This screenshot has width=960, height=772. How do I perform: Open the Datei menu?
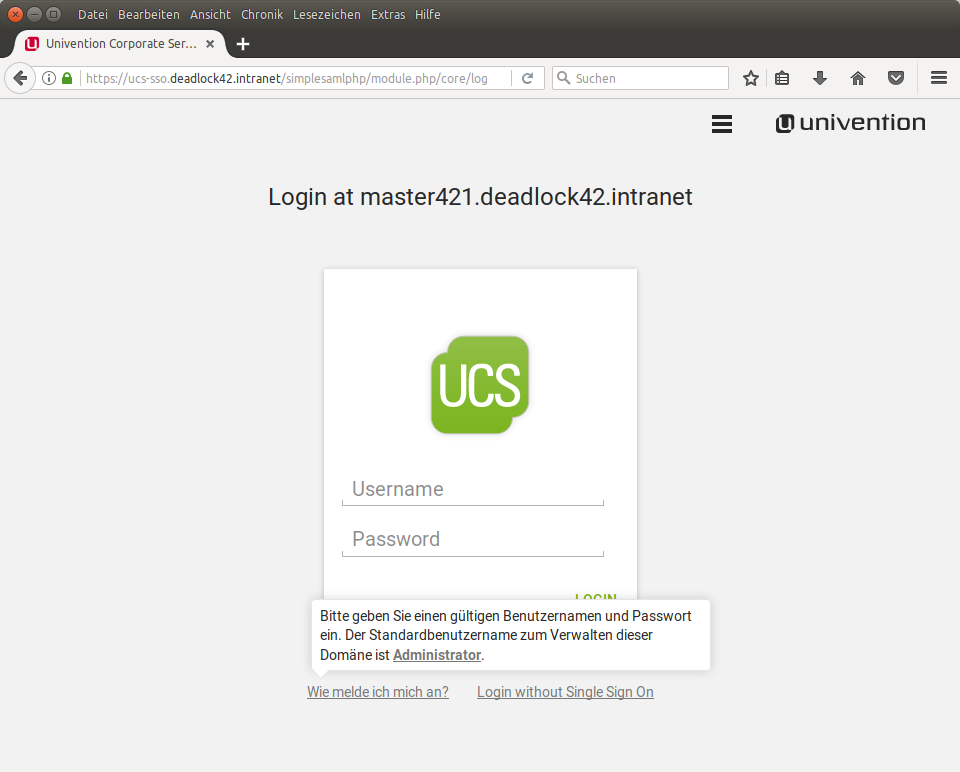coord(92,15)
